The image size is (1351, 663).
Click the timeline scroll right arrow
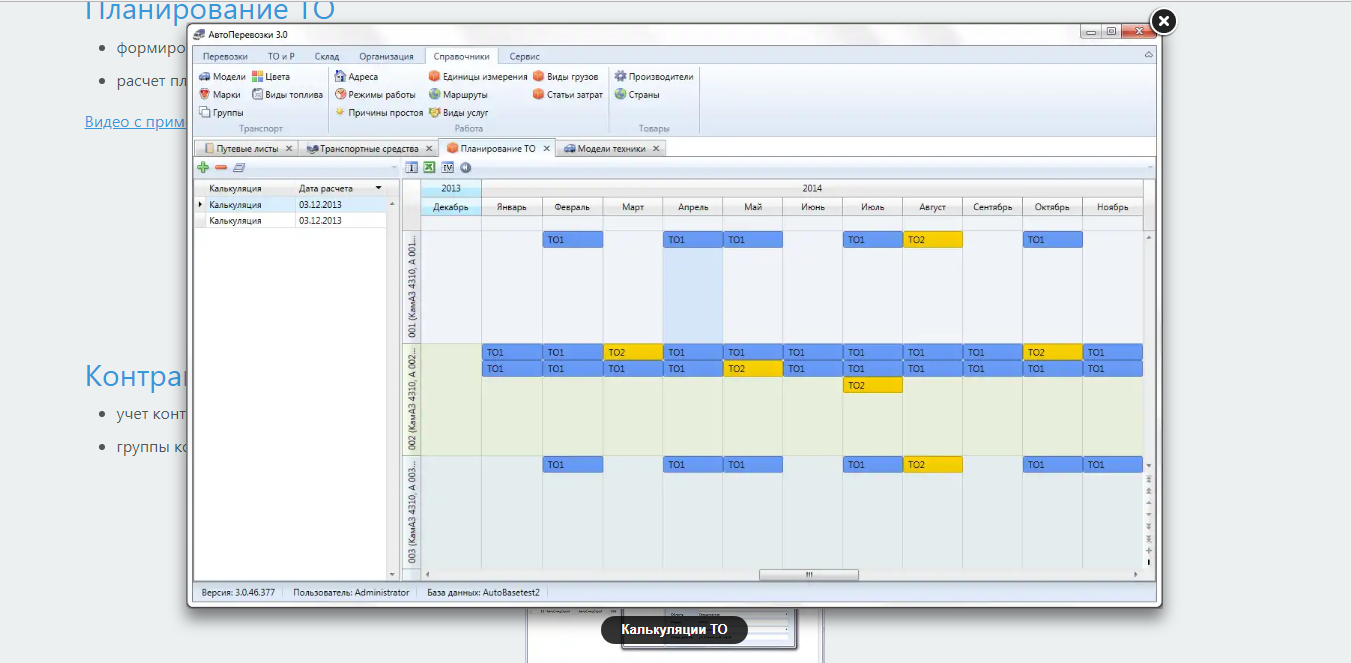click(x=1136, y=575)
